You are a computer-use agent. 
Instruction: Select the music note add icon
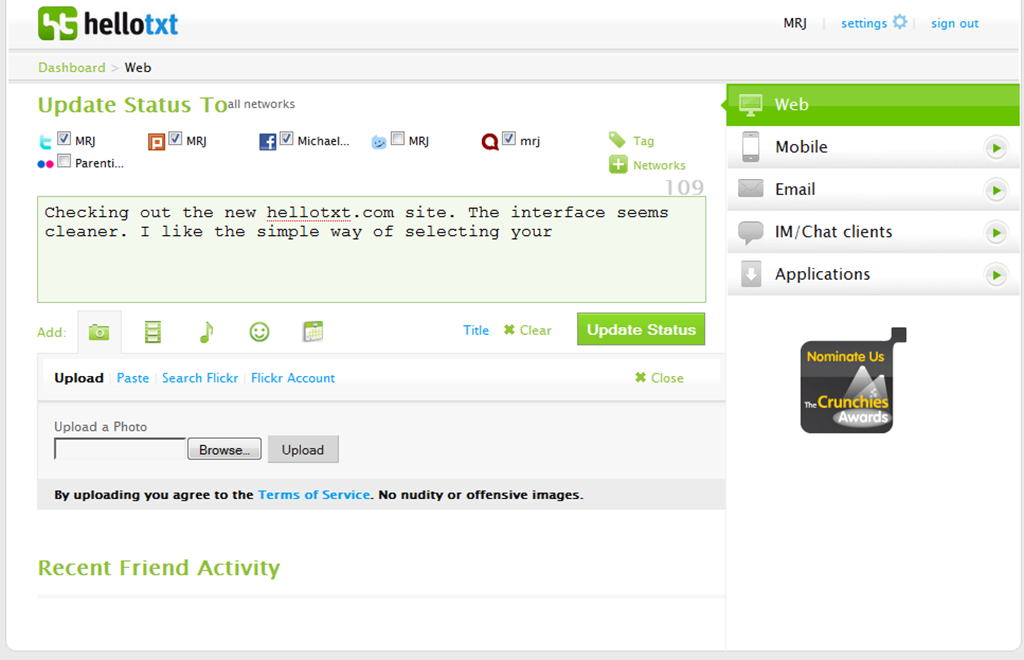(206, 332)
